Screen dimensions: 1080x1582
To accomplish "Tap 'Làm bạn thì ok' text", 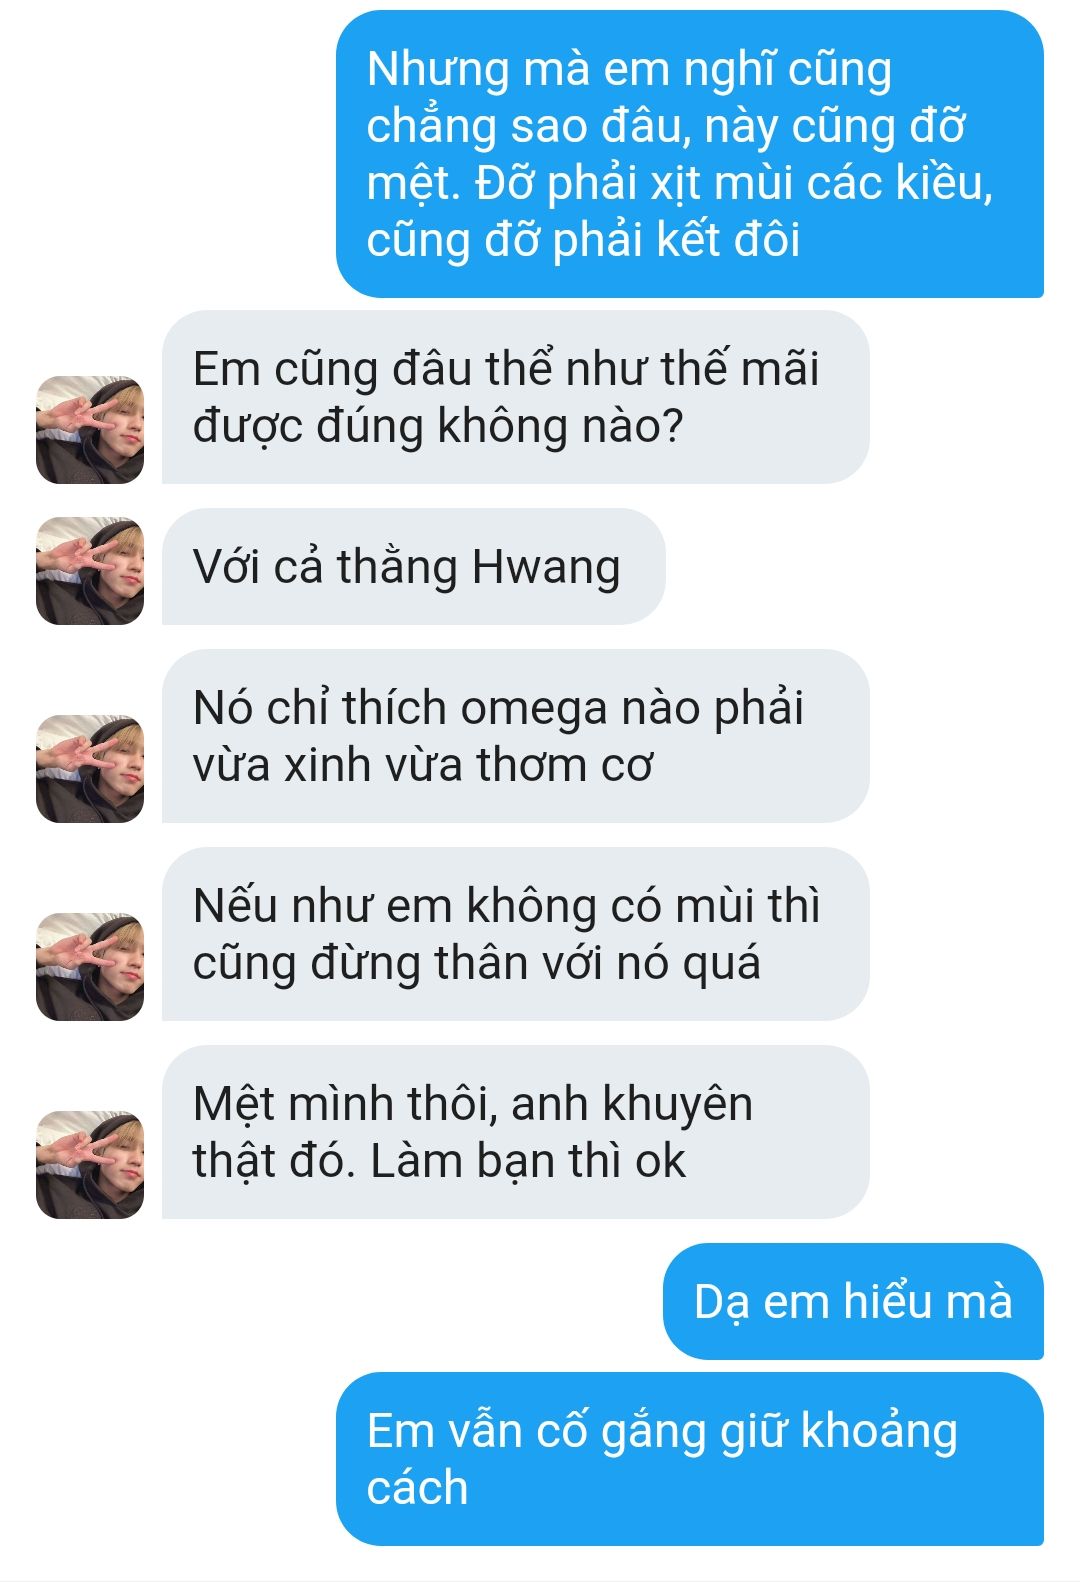I will point(528,1162).
